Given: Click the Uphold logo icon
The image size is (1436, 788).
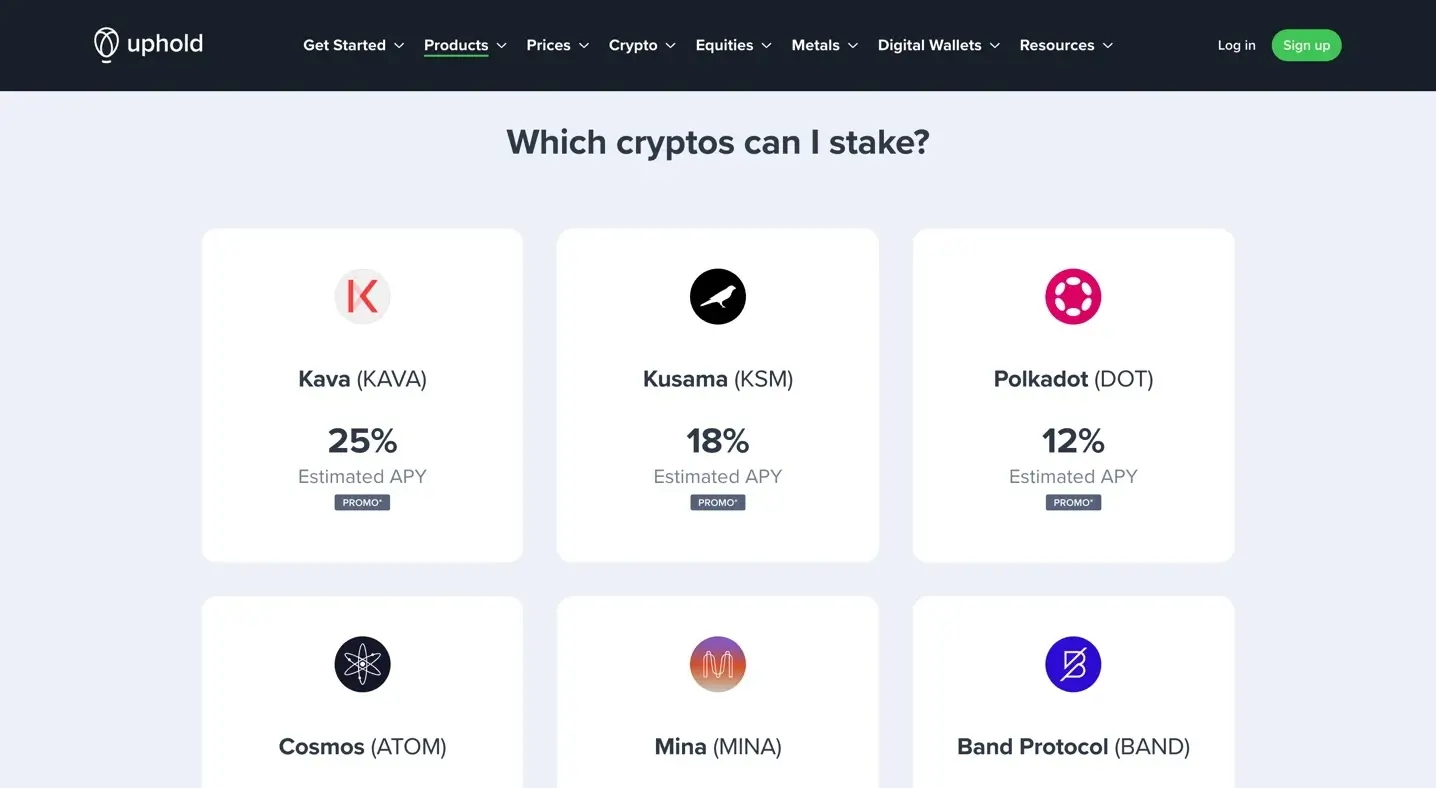Looking at the screenshot, I should click(106, 45).
